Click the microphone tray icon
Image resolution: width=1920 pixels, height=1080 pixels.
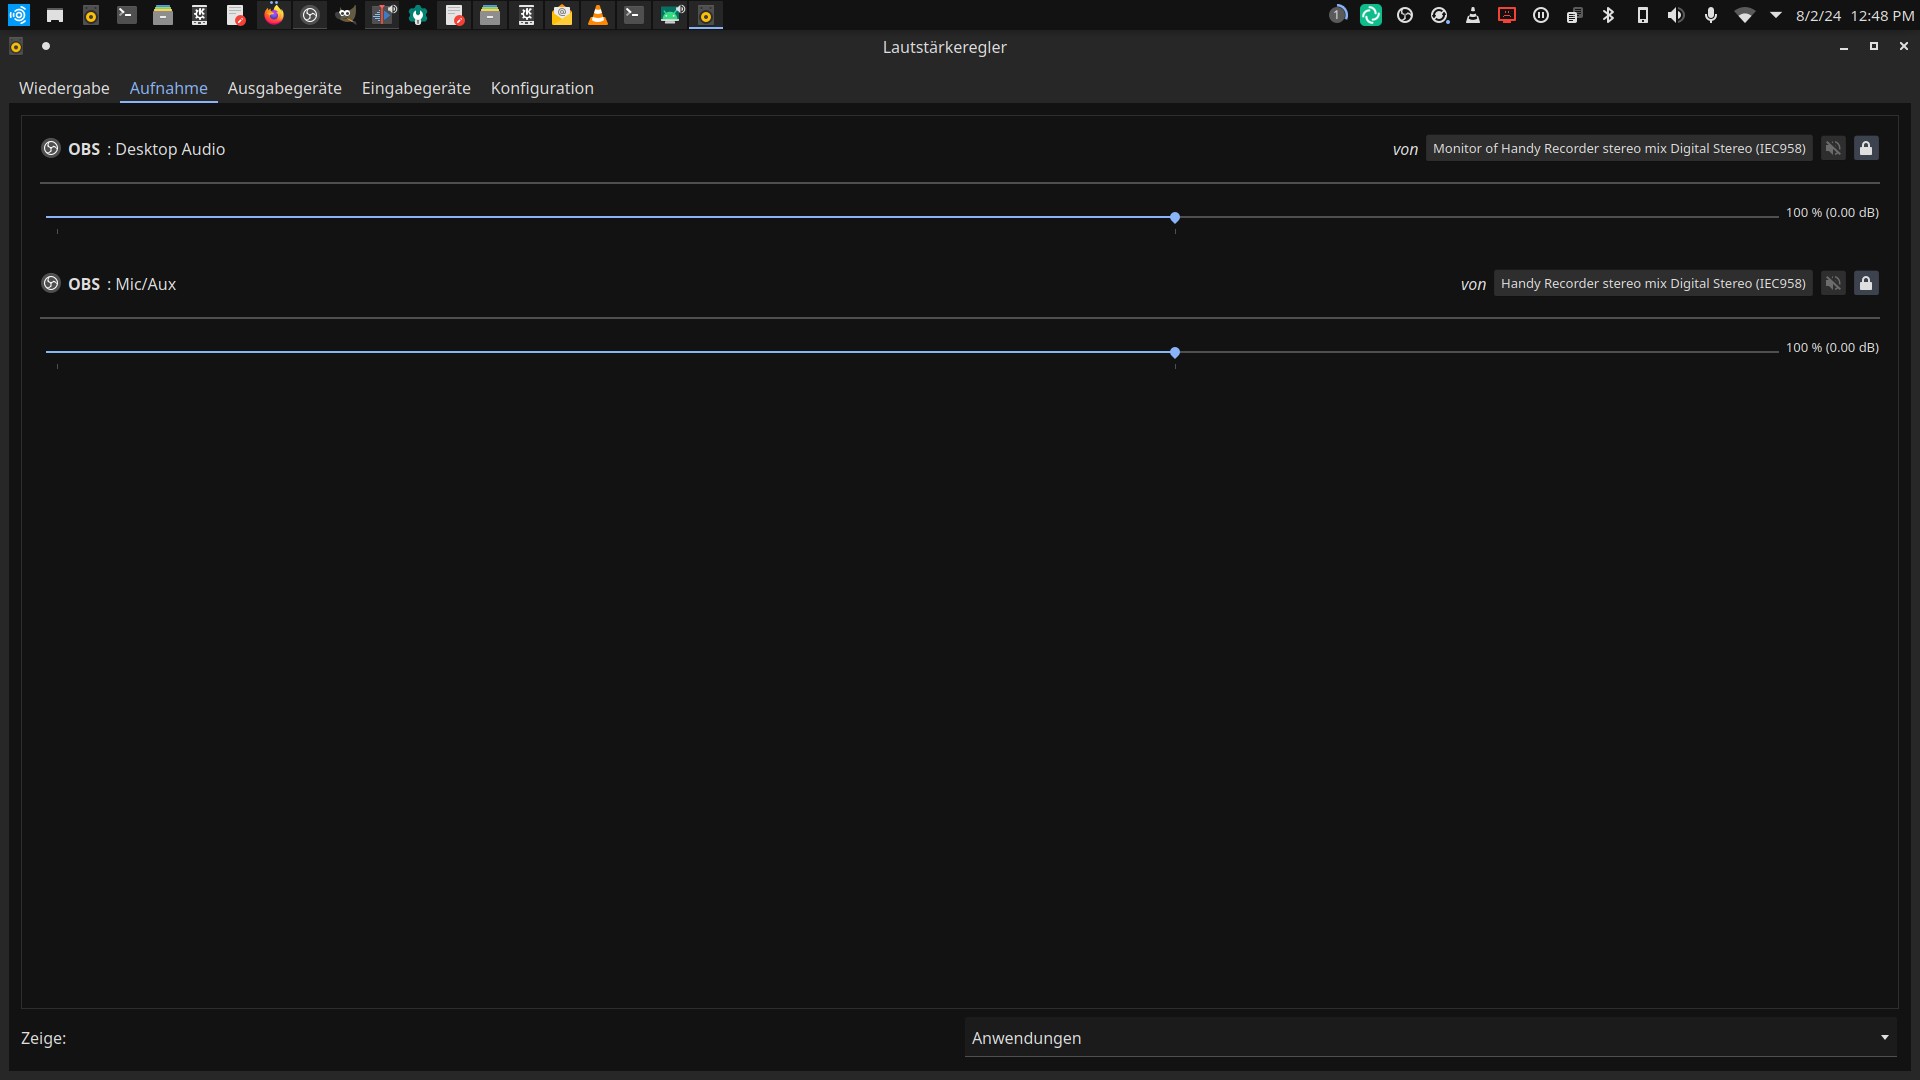coord(1711,15)
